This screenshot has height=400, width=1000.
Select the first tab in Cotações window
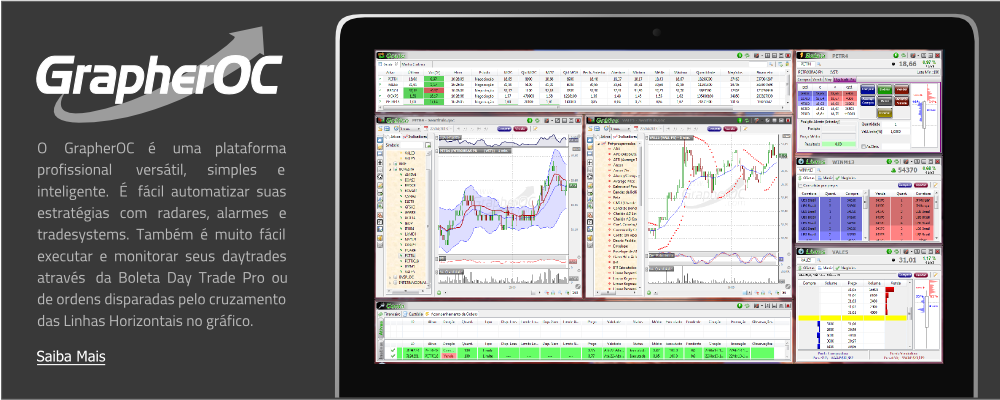(x=388, y=64)
